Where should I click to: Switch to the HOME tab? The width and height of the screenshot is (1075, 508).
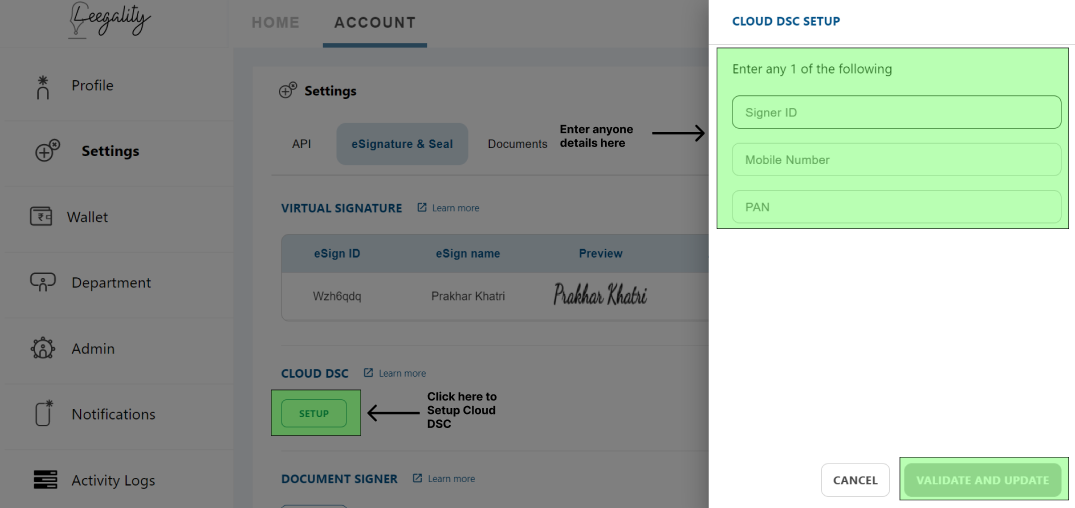click(276, 23)
